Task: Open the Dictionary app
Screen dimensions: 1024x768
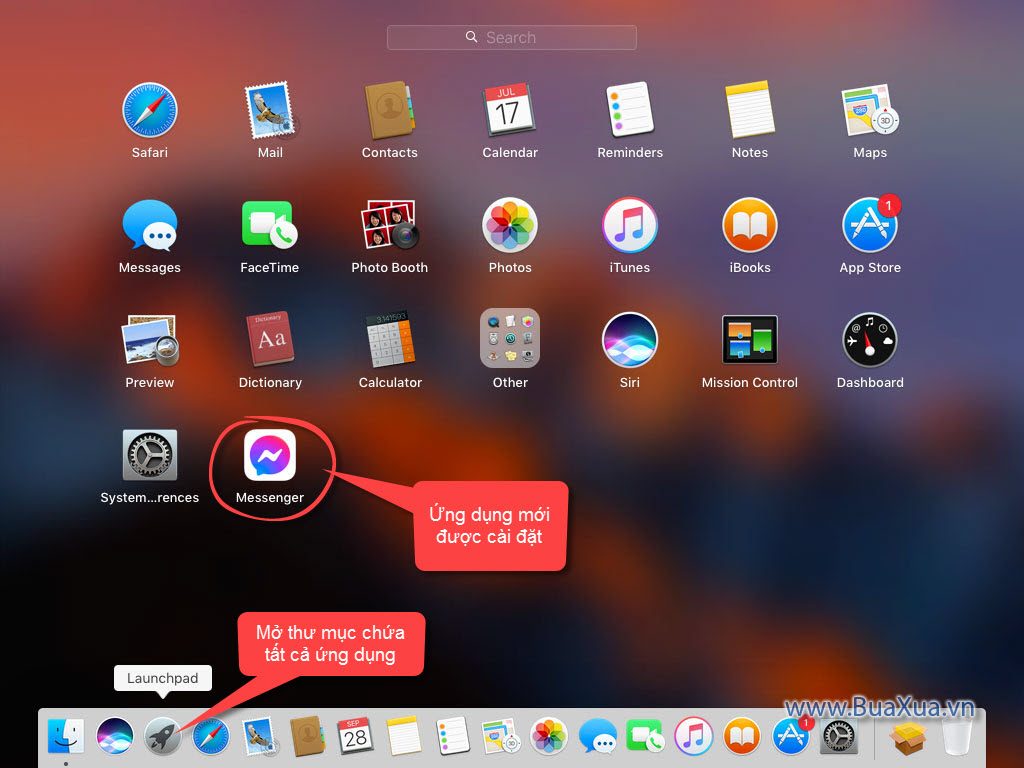Action: (270, 339)
